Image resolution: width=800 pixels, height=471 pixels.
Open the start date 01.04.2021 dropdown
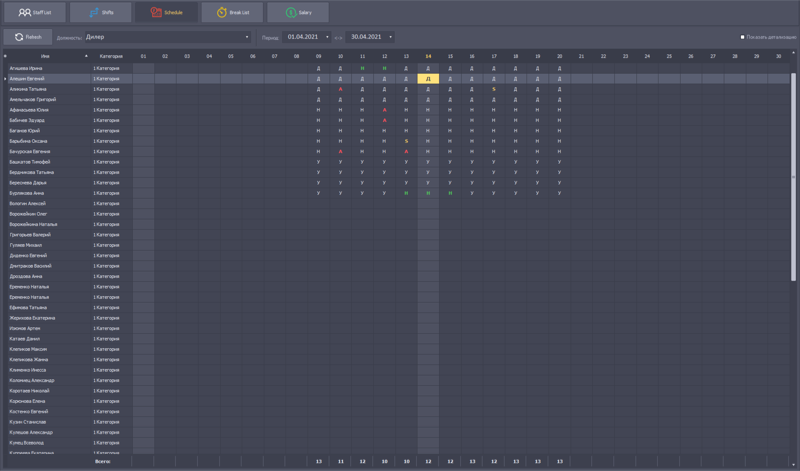point(326,37)
